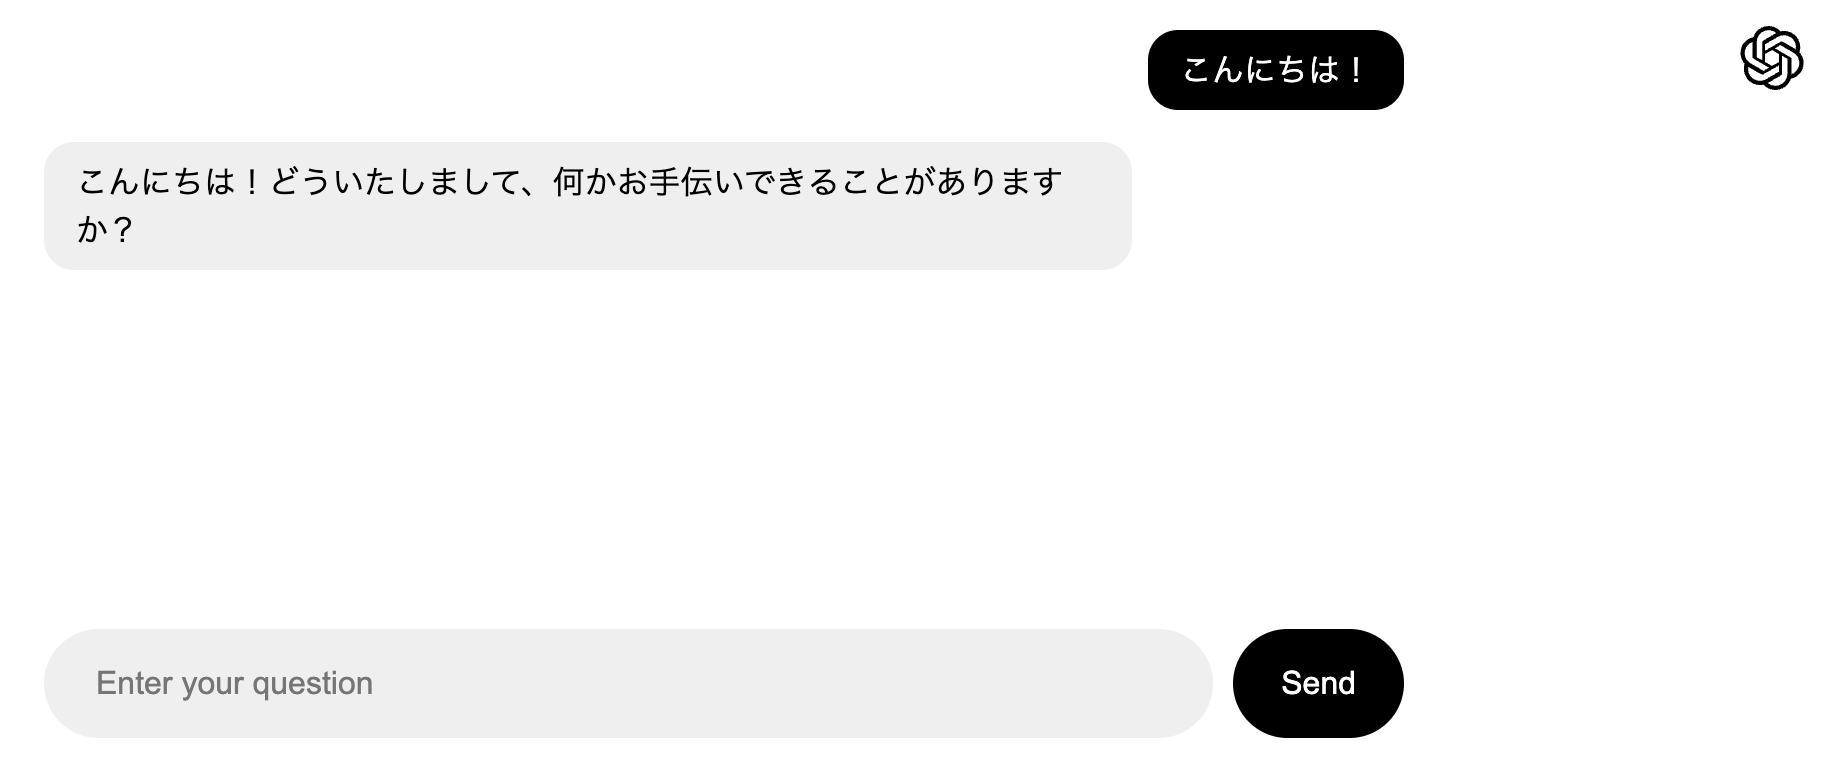
Task: Click the exclamation mark in the black bubble
Action: click(1356, 70)
